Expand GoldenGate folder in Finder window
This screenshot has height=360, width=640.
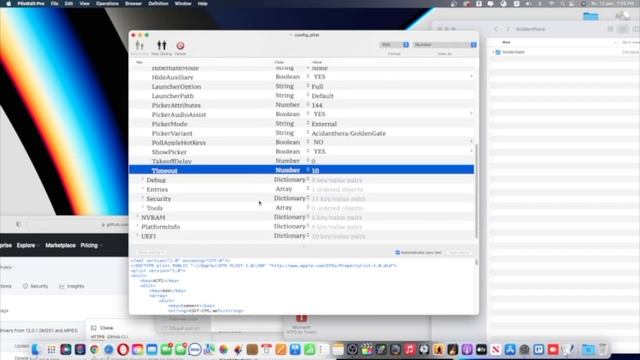(493, 52)
